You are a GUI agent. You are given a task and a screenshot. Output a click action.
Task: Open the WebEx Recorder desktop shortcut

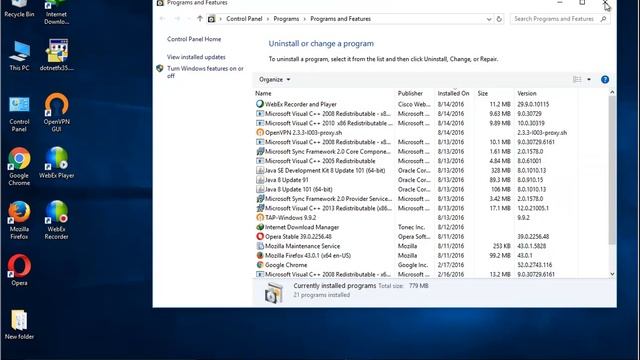(x=56, y=220)
